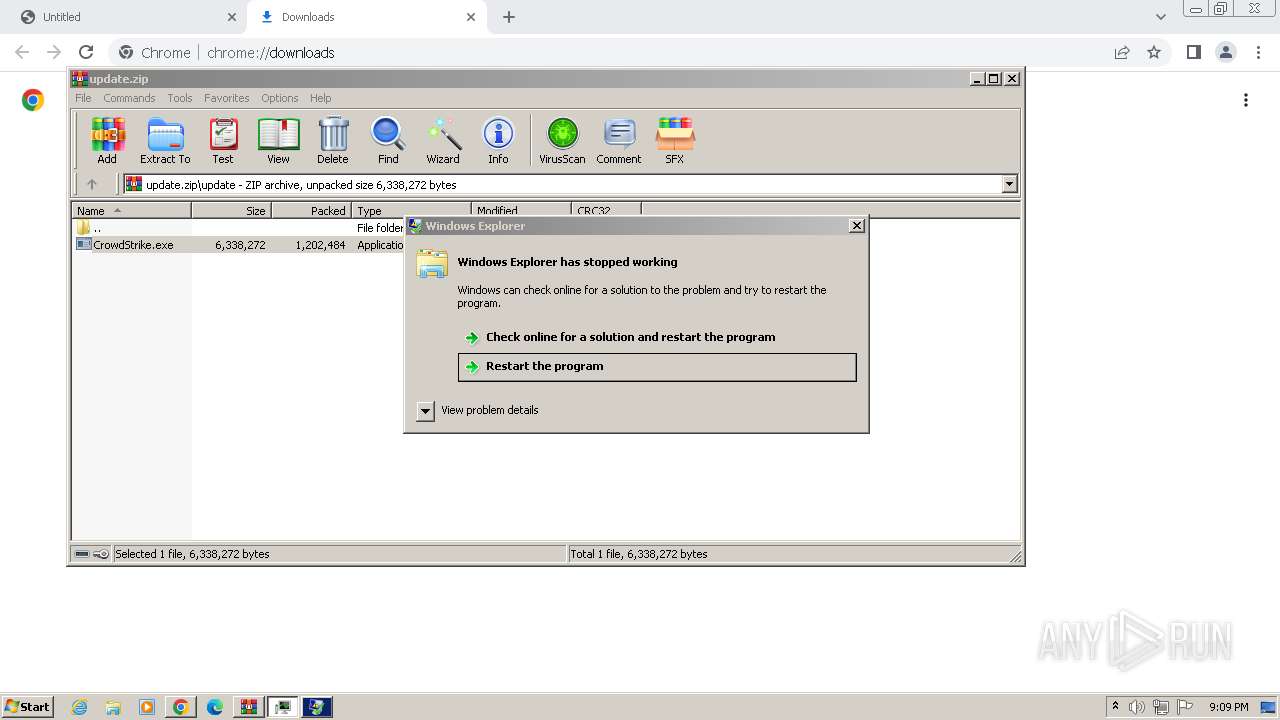The image size is (1280, 720).
Task: Close the Downloads tab
Action: coord(472,17)
